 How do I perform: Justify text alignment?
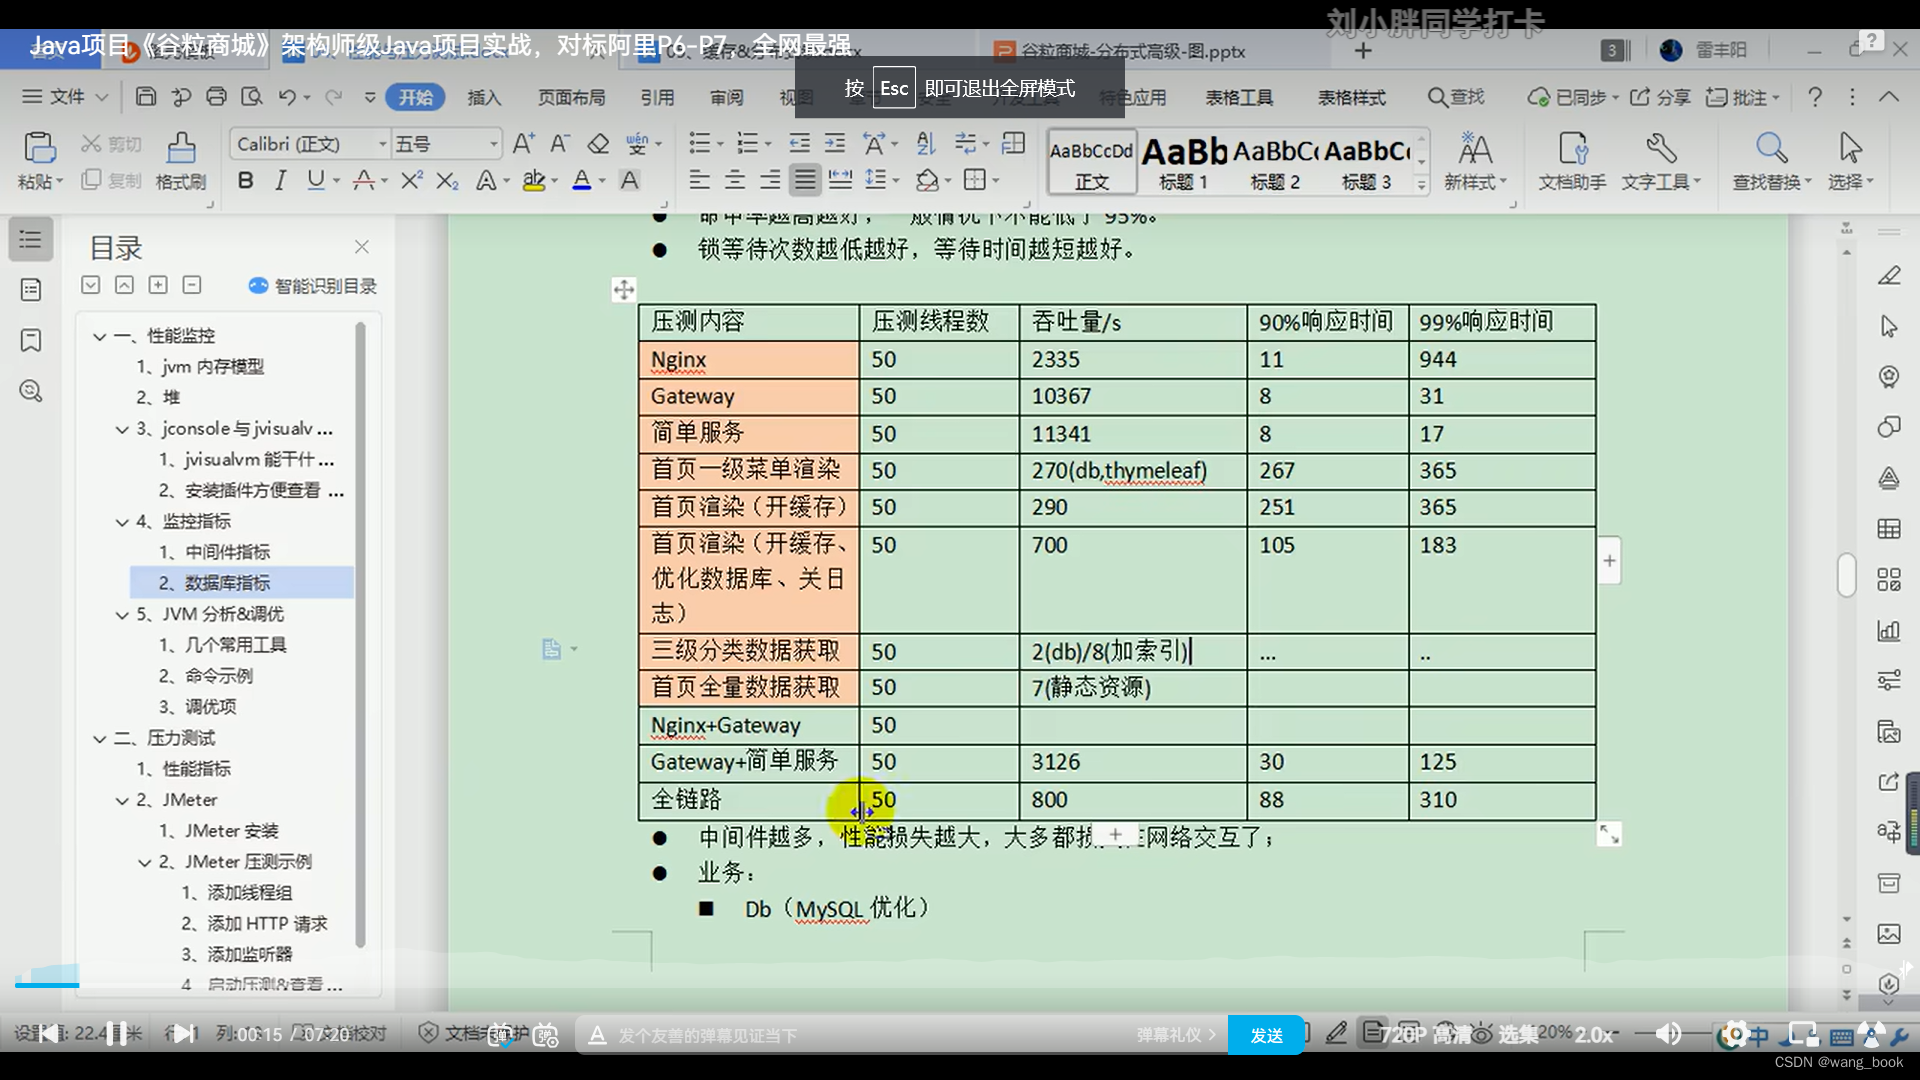(x=805, y=181)
